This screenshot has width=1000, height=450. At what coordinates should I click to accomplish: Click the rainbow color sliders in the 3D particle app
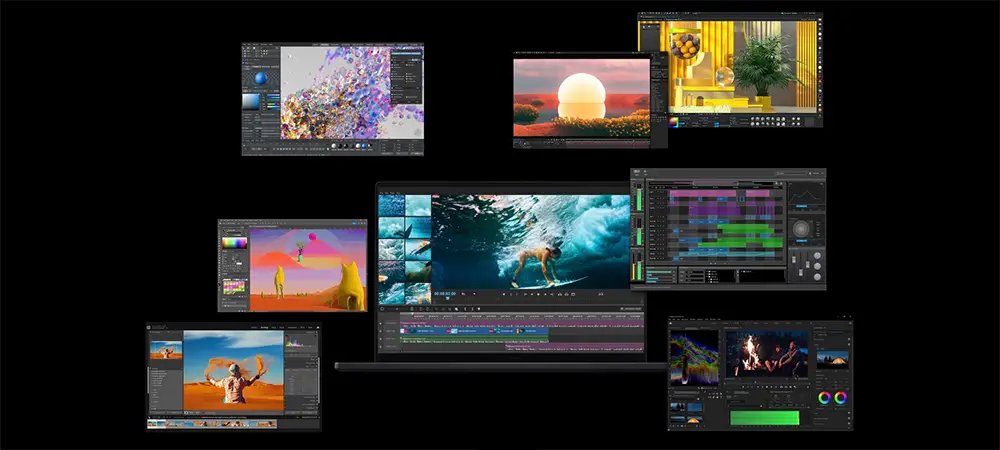272,102
